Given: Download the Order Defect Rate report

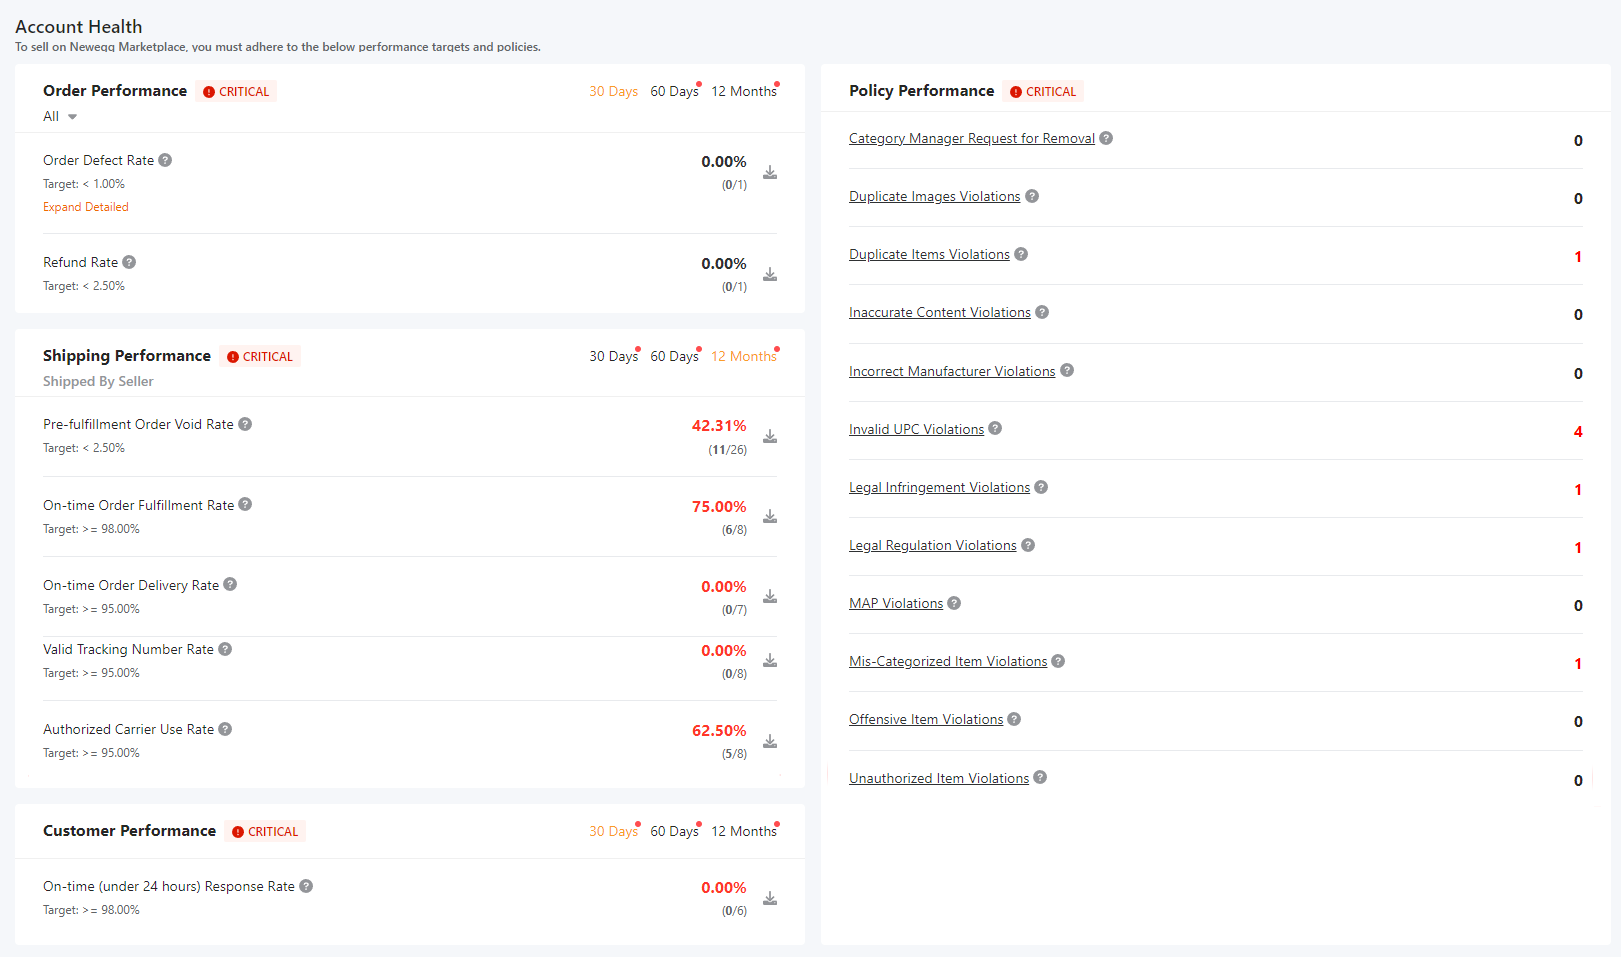Looking at the screenshot, I should [x=770, y=172].
